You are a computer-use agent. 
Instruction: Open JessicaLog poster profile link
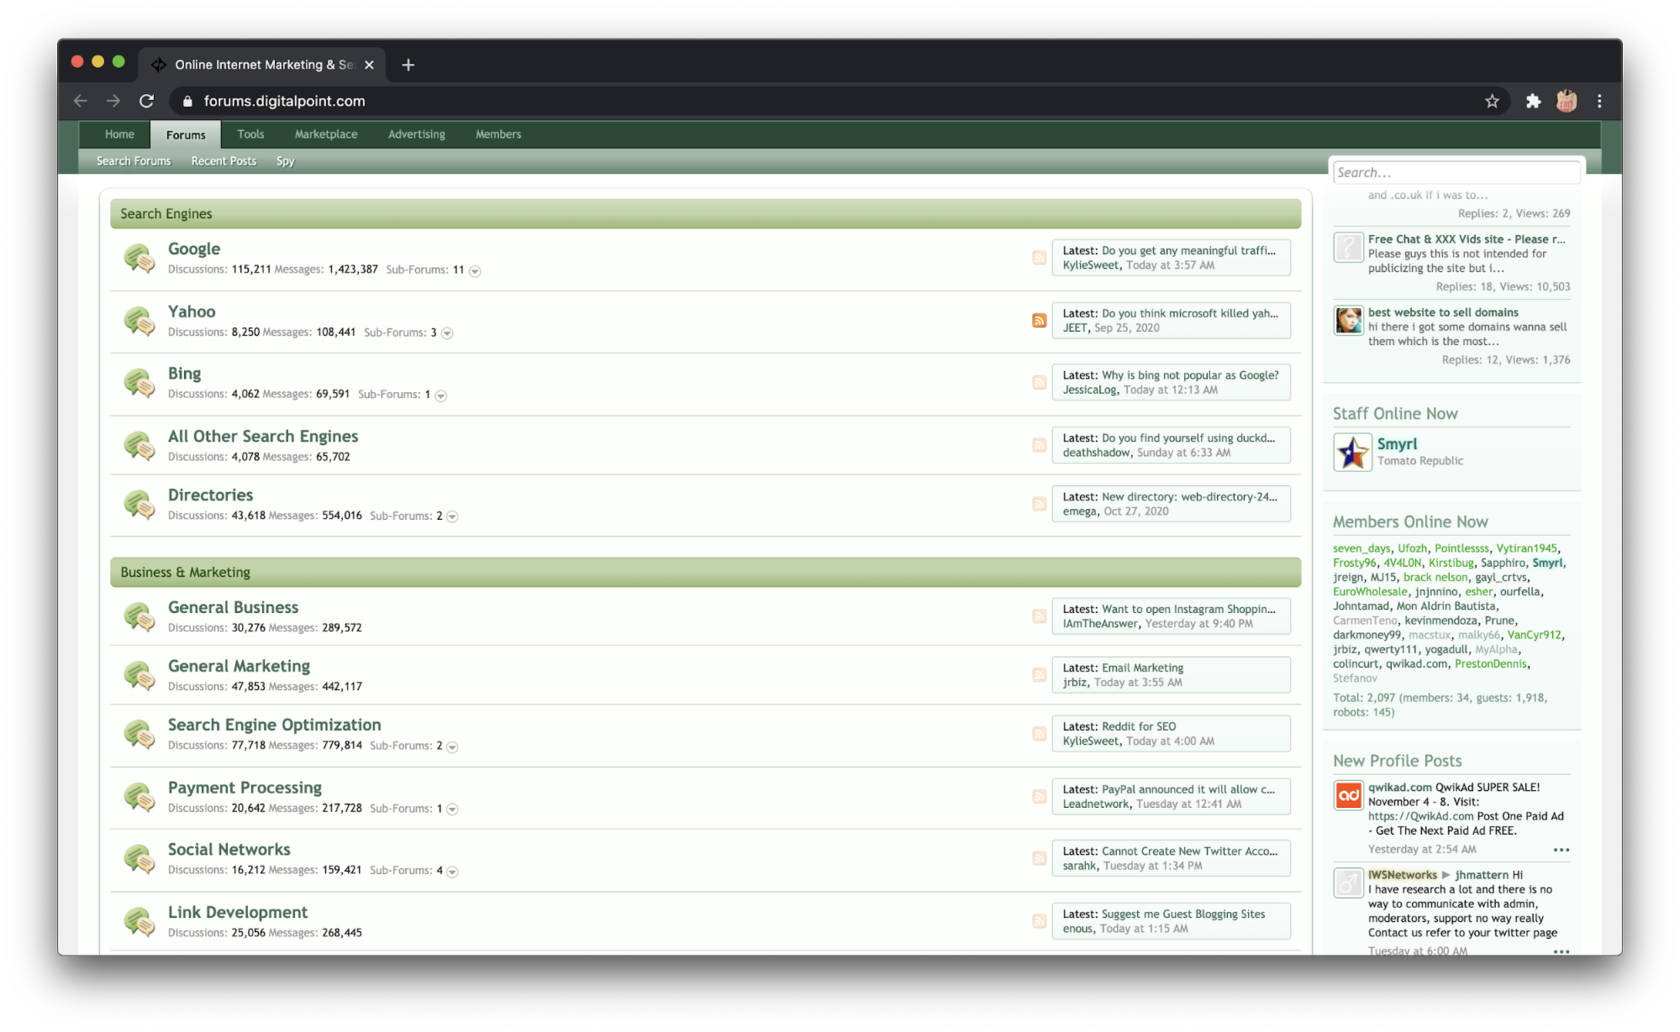[1089, 390]
